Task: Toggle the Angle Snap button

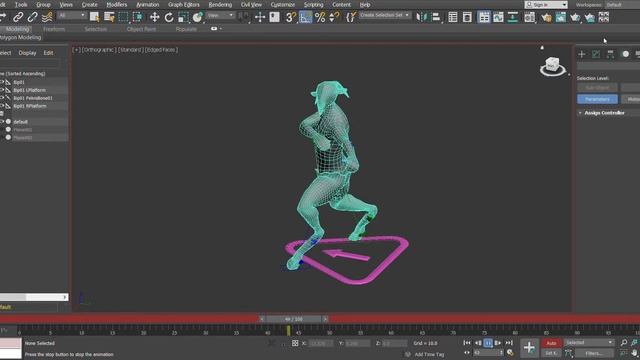Action: click(x=305, y=17)
